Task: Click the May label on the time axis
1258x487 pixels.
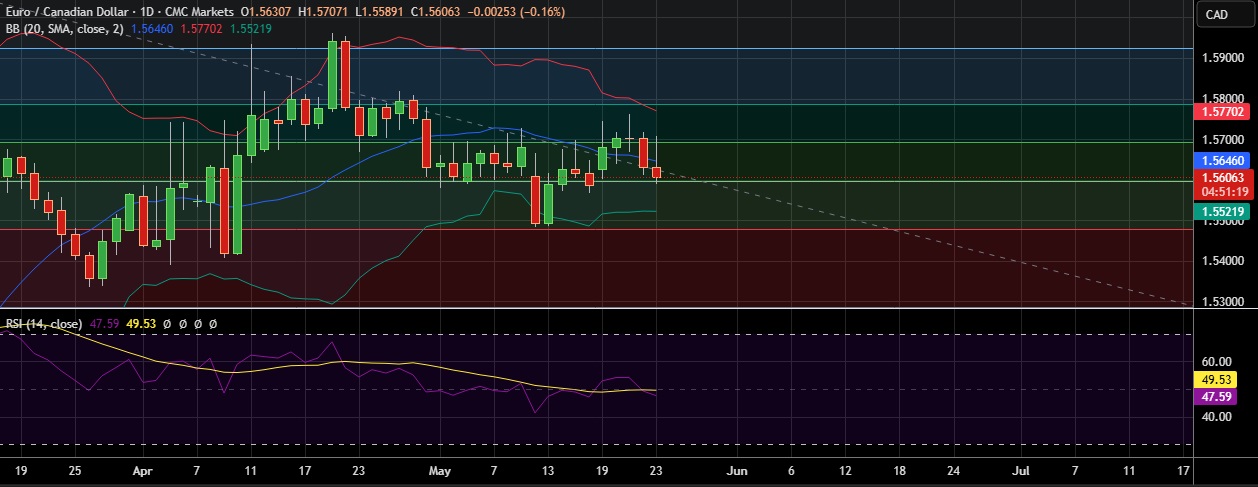Action: 441,469
